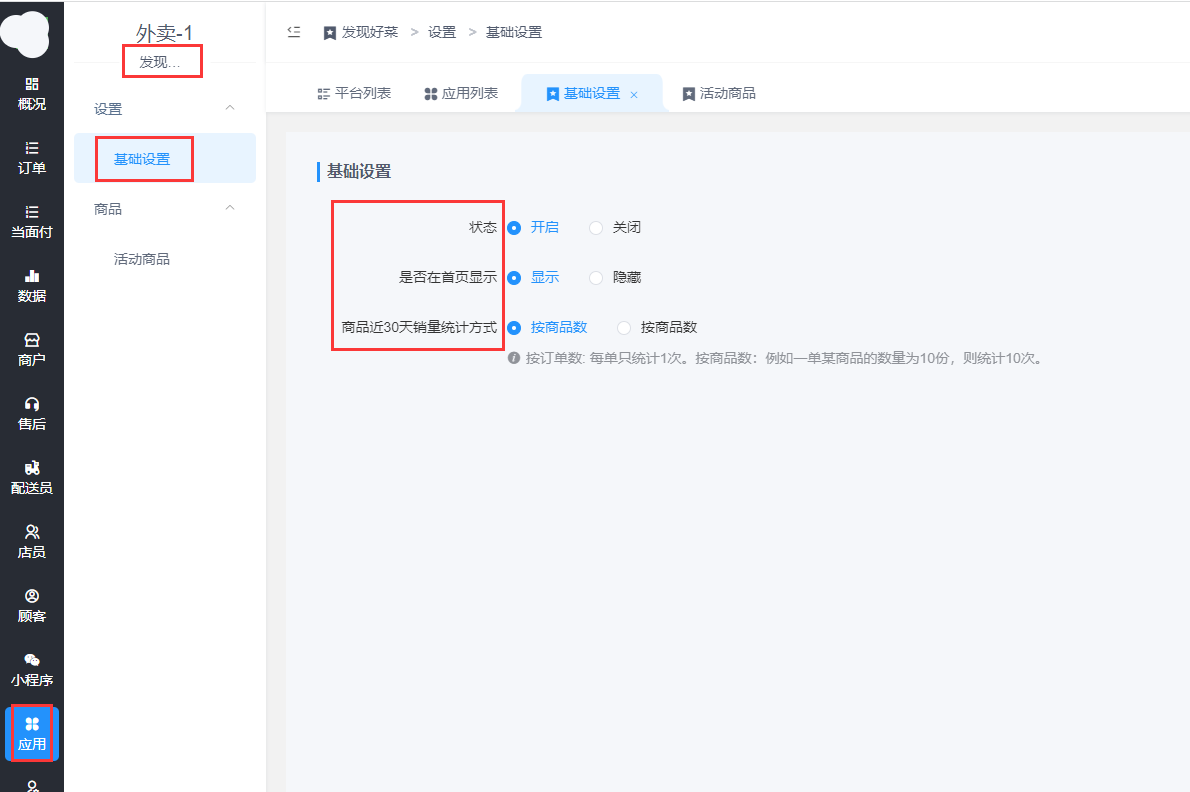Click the 商品近30天销量统计方式 label
This screenshot has width=1190, height=792.
point(419,327)
